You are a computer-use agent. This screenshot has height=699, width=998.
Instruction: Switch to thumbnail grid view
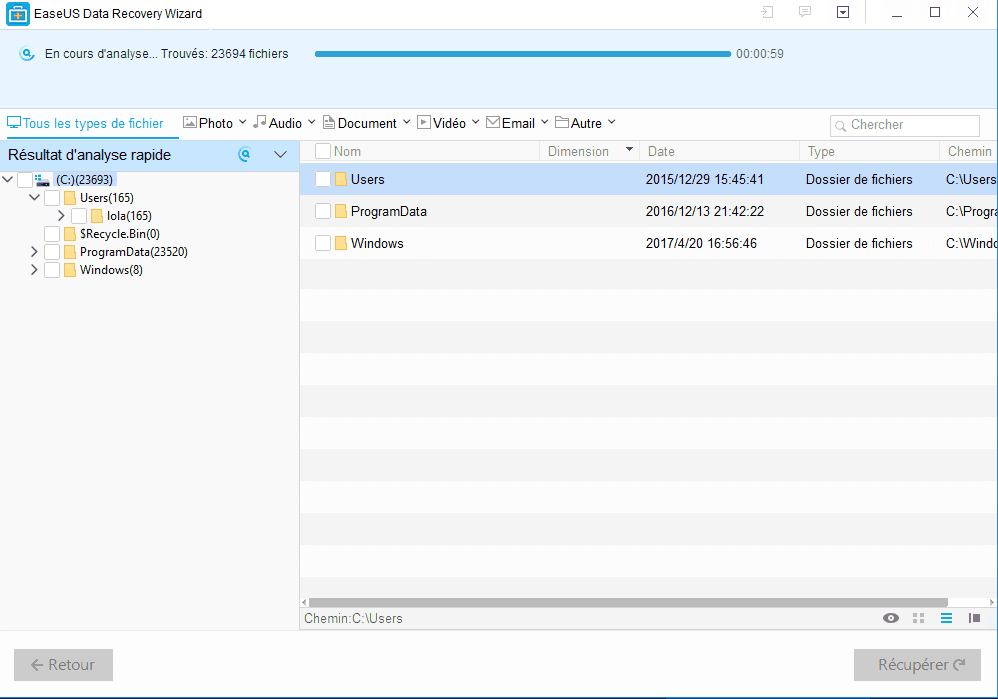click(918, 618)
